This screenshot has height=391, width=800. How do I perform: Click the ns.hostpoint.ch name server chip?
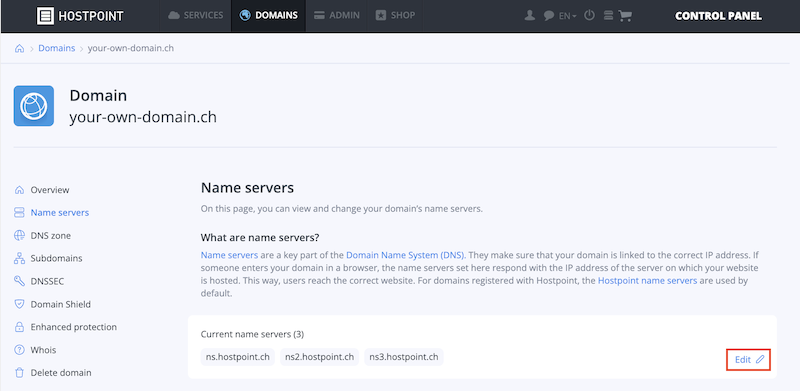pyautogui.click(x=238, y=357)
